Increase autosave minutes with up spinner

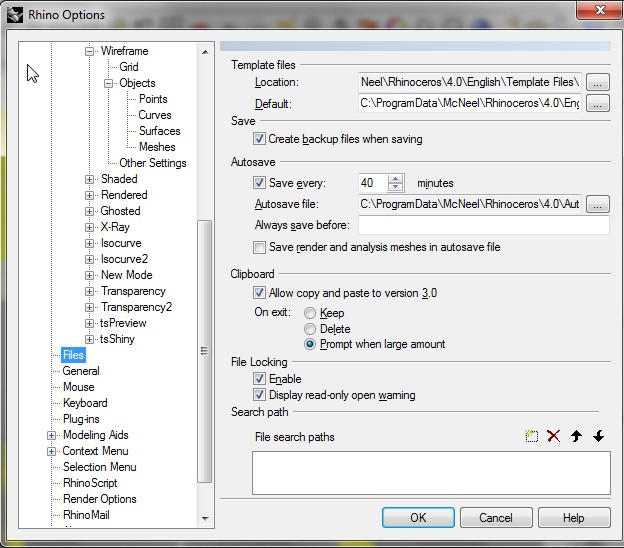[x=395, y=179]
